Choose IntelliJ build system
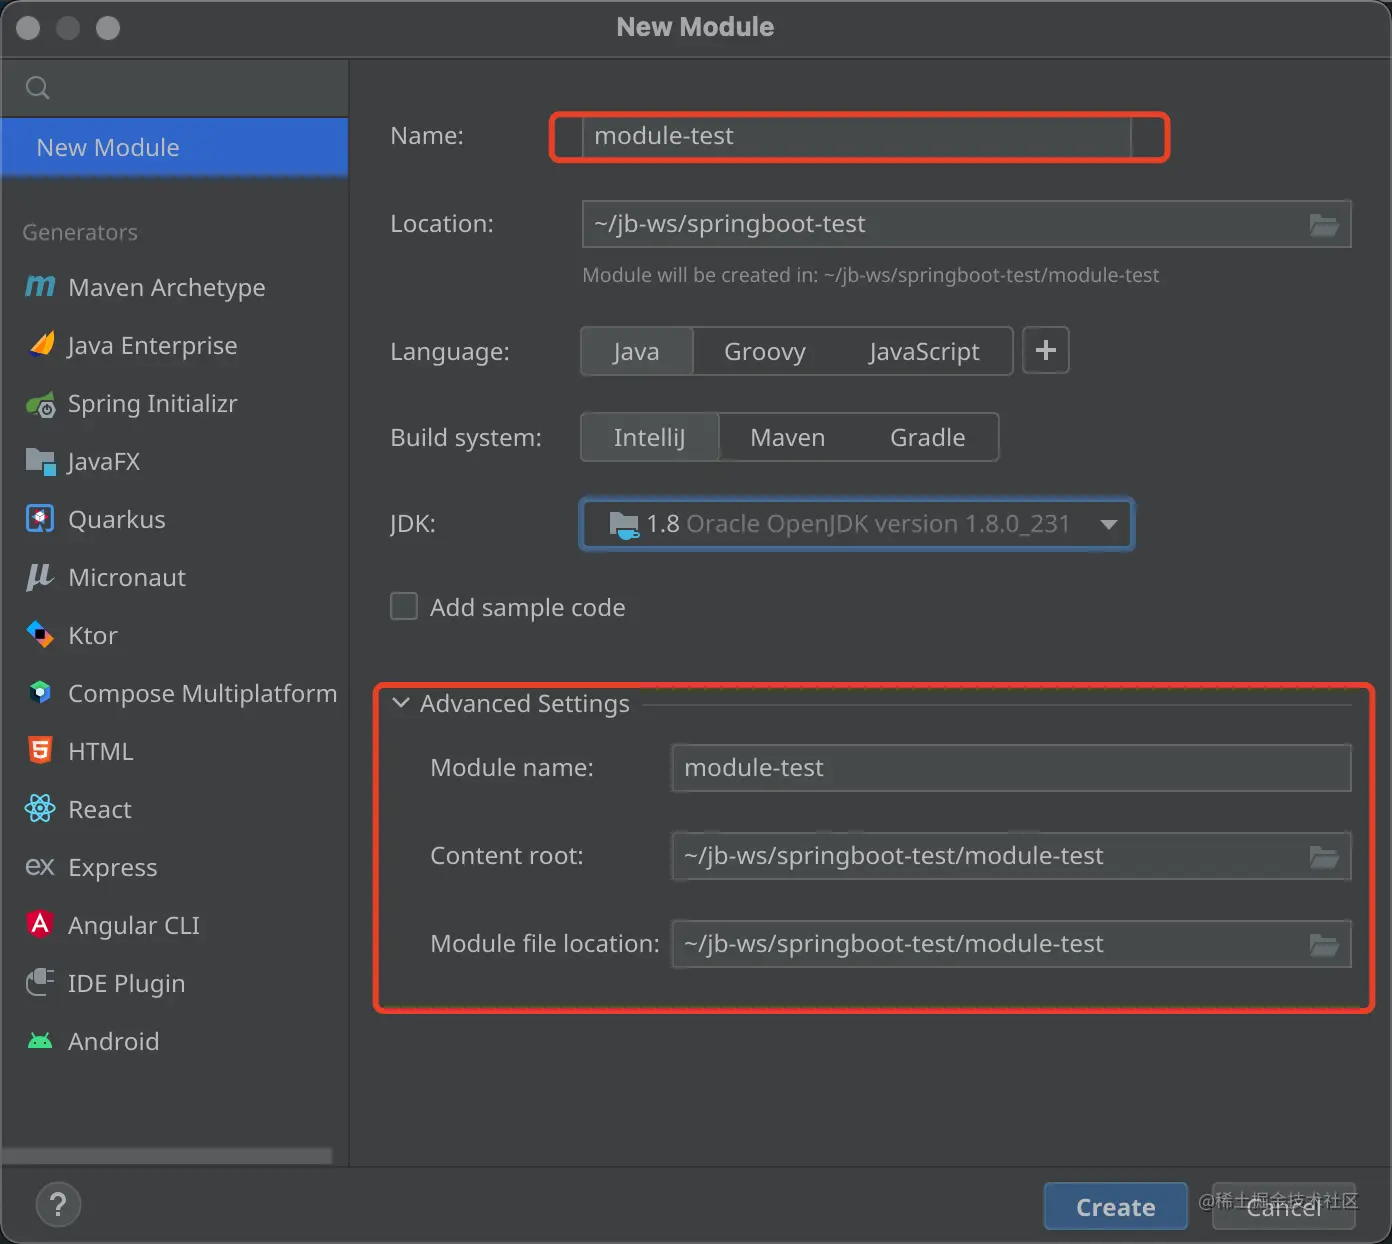Image resolution: width=1392 pixels, height=1244 pixels. [x=650, y=437]
